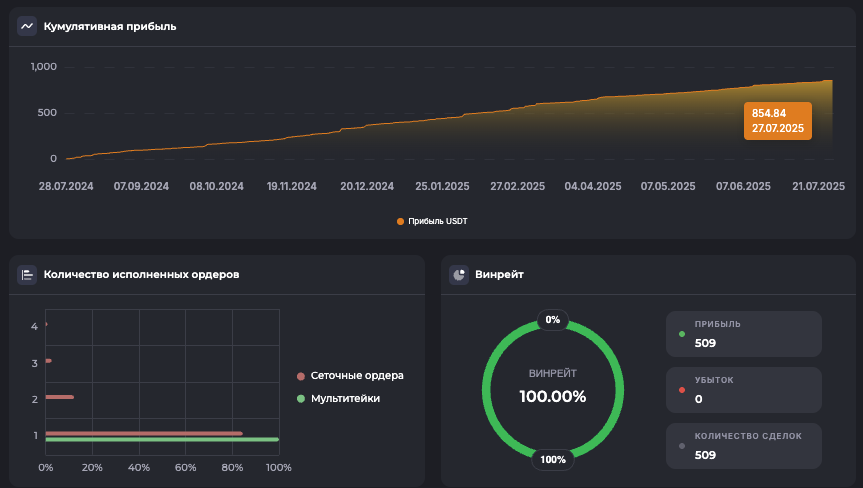Viewport: 863px width, 488px height.
Task: Click the red Сеточные ордера bar at level 2
Action: tap(59, 397)
